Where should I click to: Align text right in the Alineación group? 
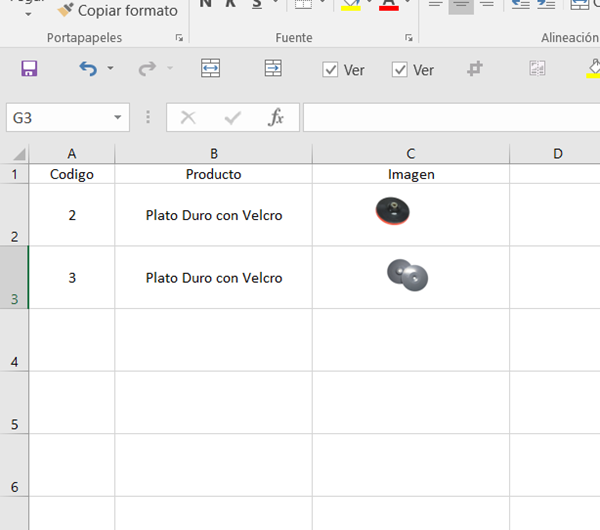(487, 5)
